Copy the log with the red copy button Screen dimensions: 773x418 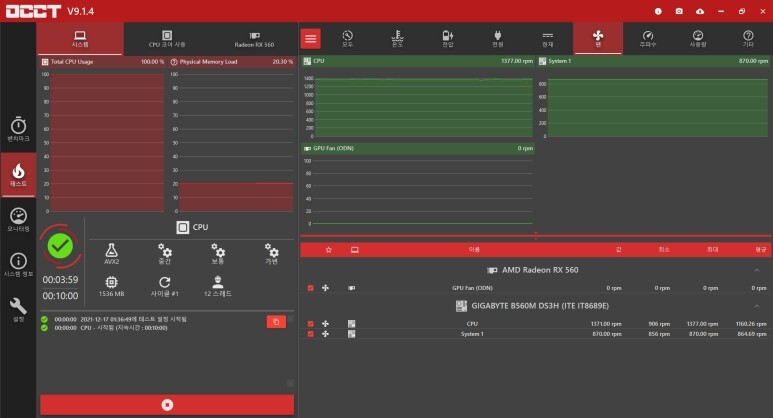click(276, 321)
